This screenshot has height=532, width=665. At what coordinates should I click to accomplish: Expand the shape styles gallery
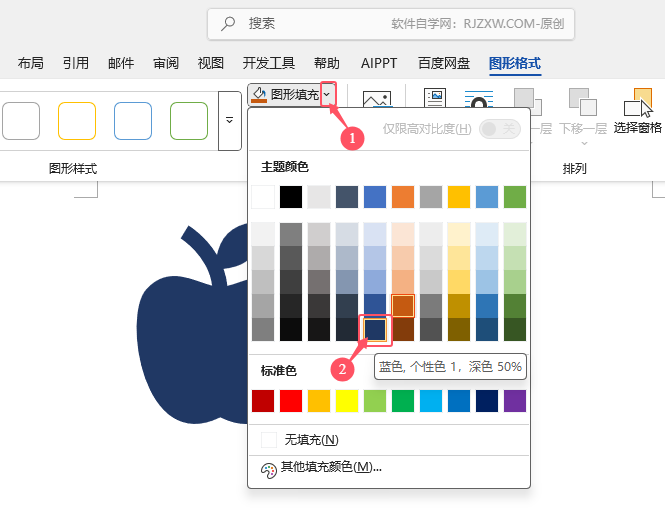(x=229, y=121)
